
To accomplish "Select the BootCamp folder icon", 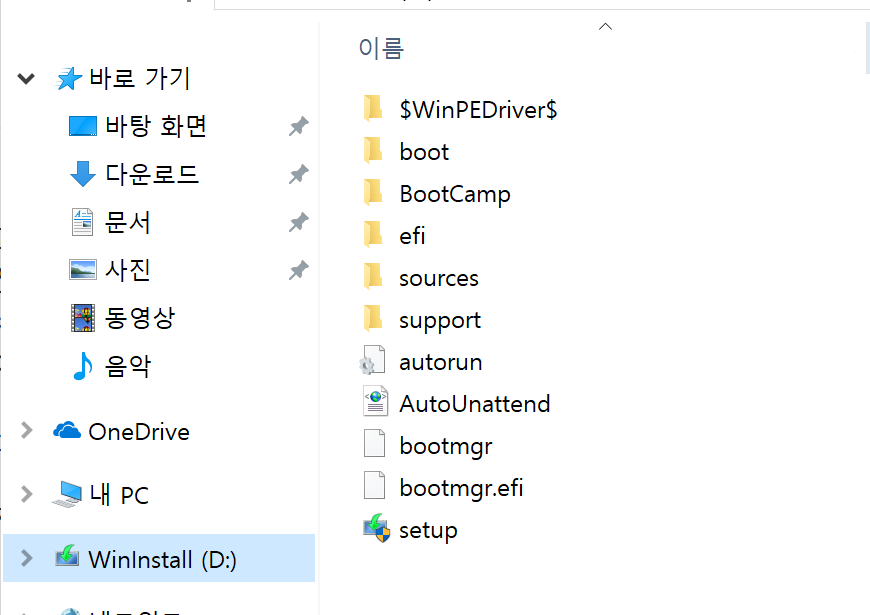I will [x=373, y=193].
